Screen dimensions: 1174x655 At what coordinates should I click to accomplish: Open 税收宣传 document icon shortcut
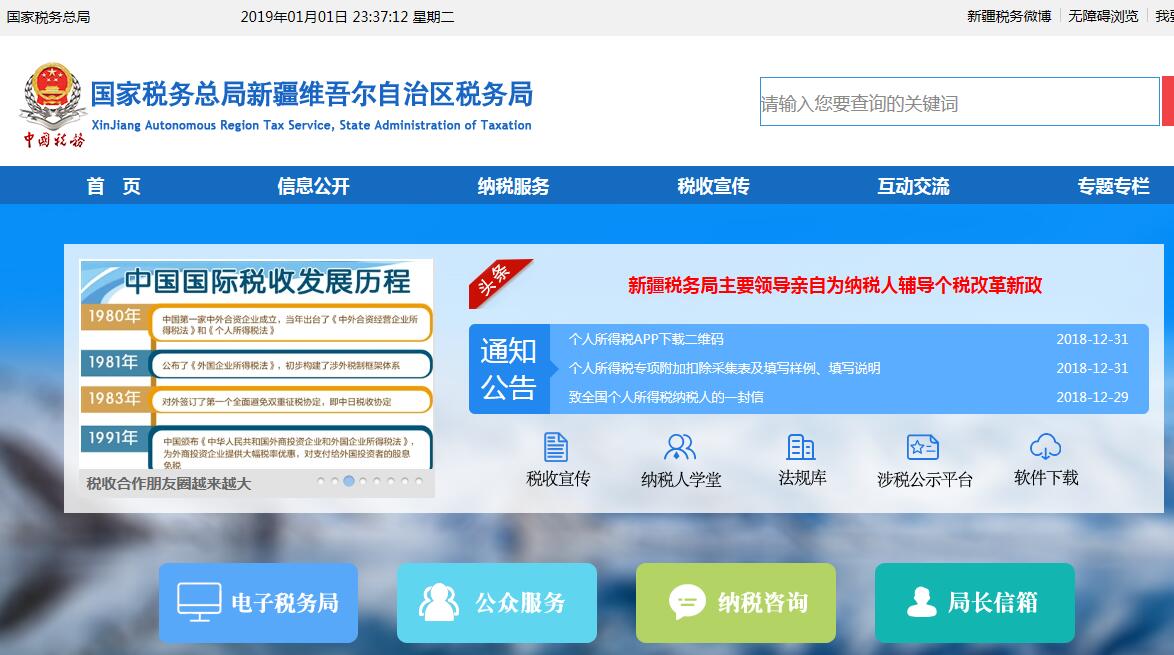[x=556, y=447]
